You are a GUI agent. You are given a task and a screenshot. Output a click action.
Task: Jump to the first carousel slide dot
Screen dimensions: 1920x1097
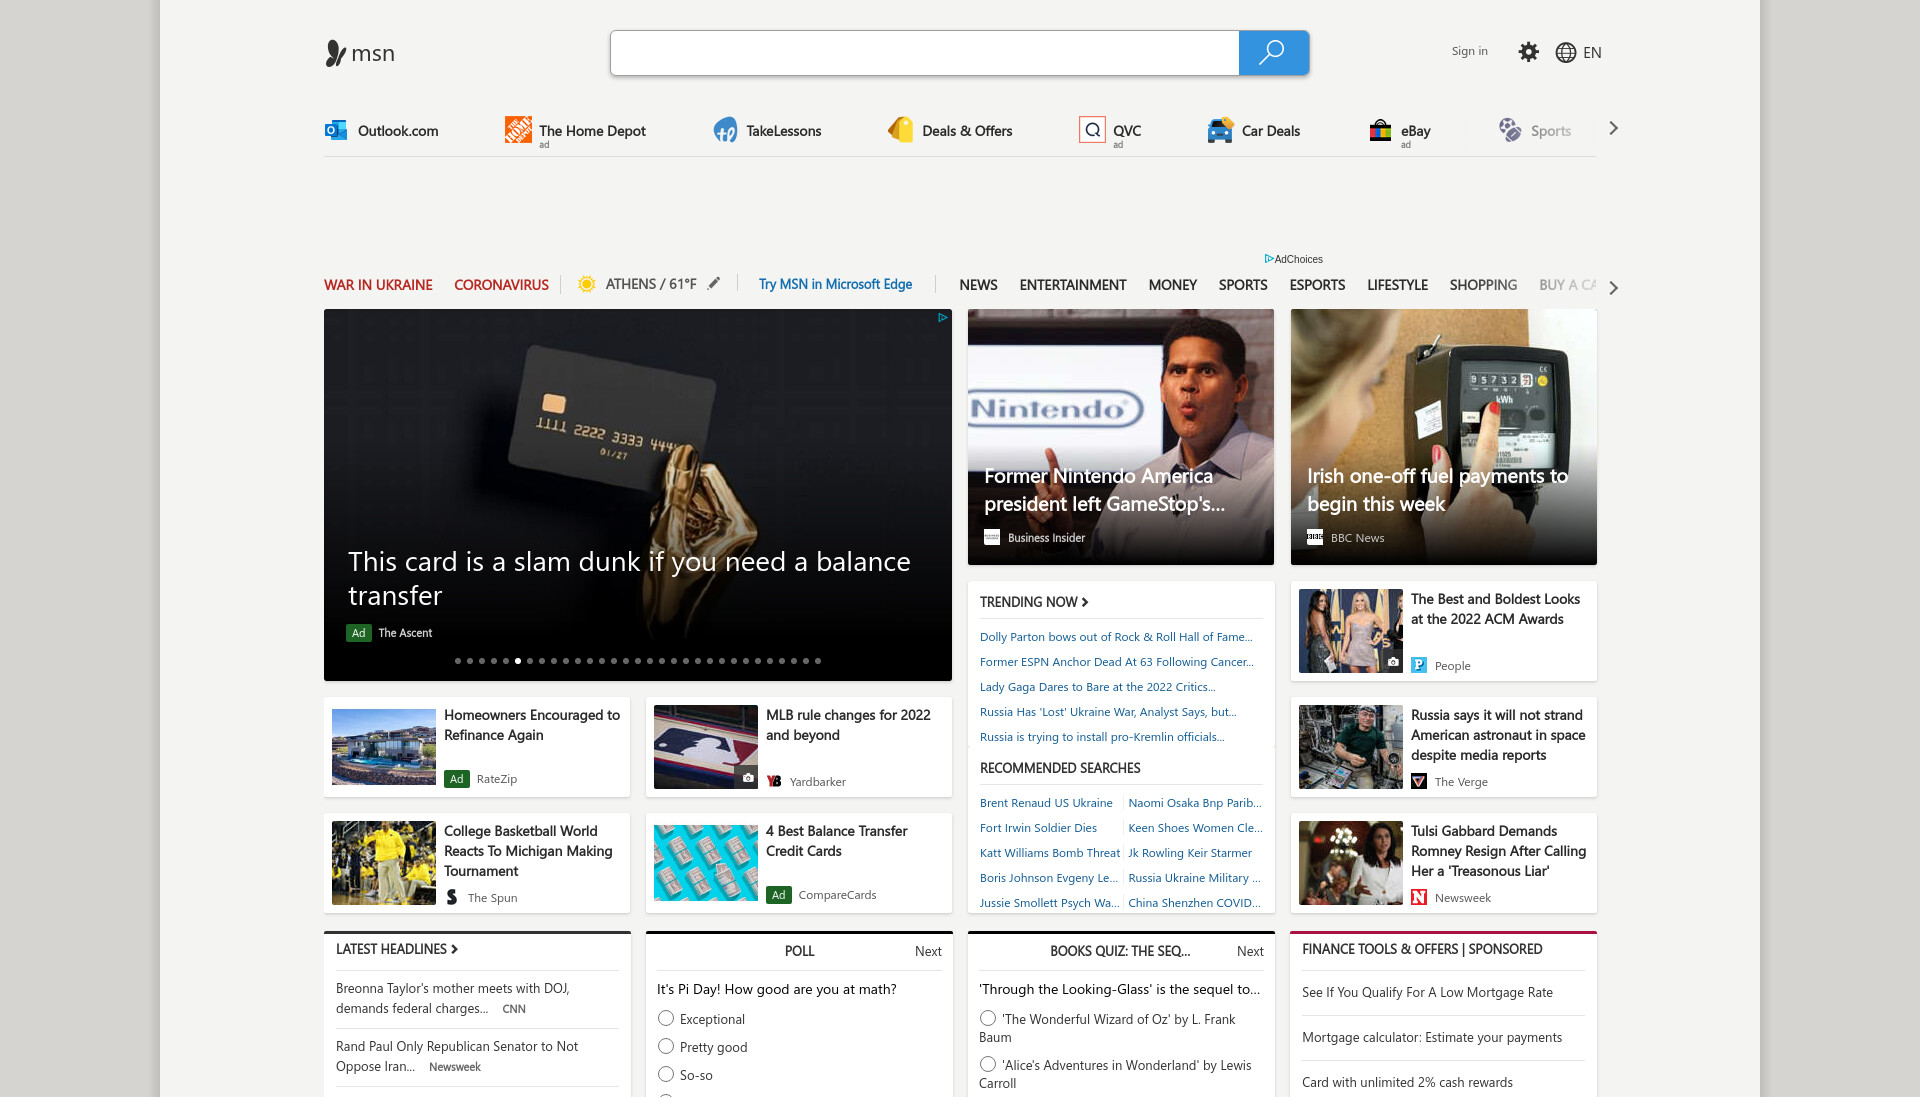coord(458,661)
